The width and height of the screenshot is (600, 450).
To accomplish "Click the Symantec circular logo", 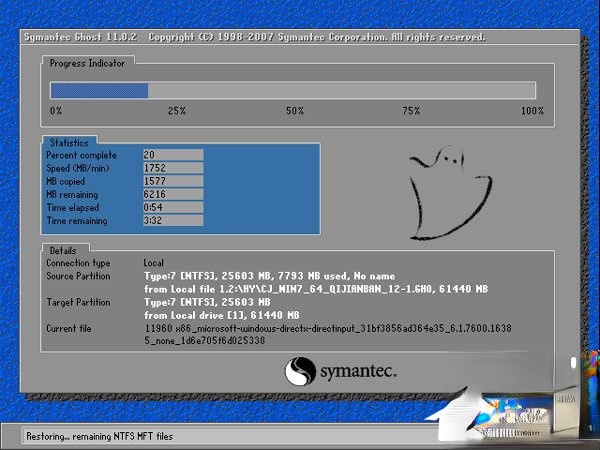I will 300,371.
